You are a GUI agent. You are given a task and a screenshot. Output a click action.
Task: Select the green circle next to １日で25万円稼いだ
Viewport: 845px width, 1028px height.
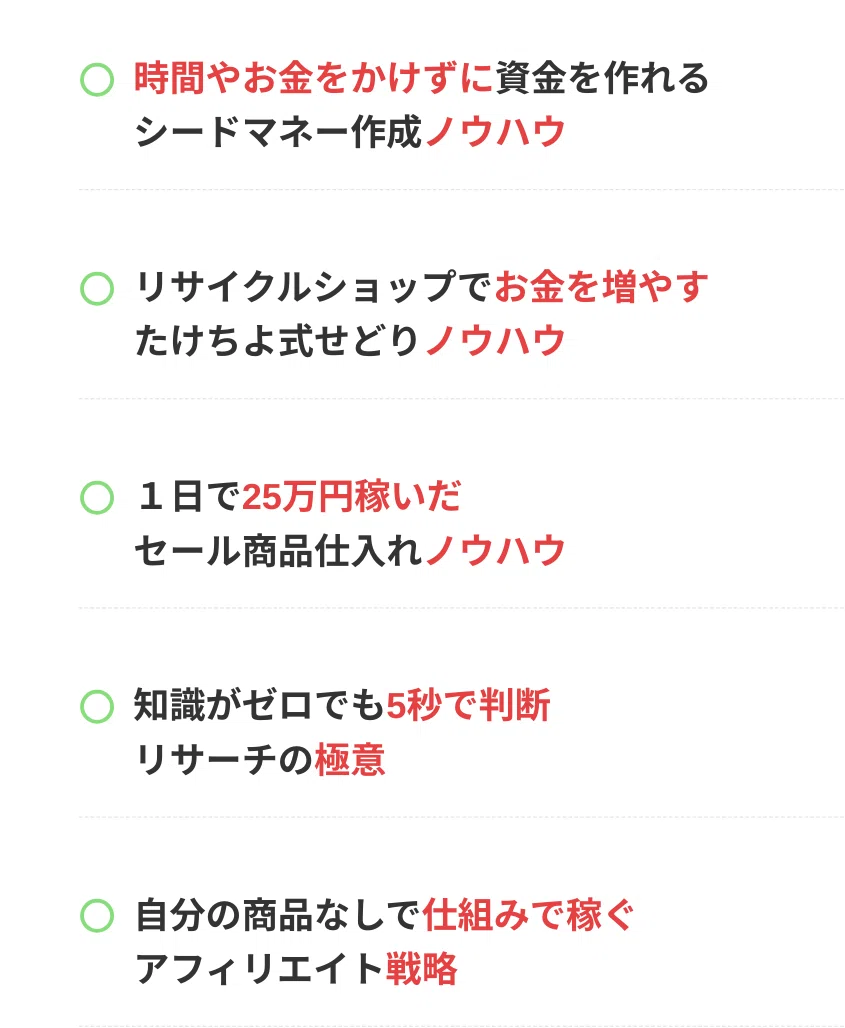click(x=97, y=497)
